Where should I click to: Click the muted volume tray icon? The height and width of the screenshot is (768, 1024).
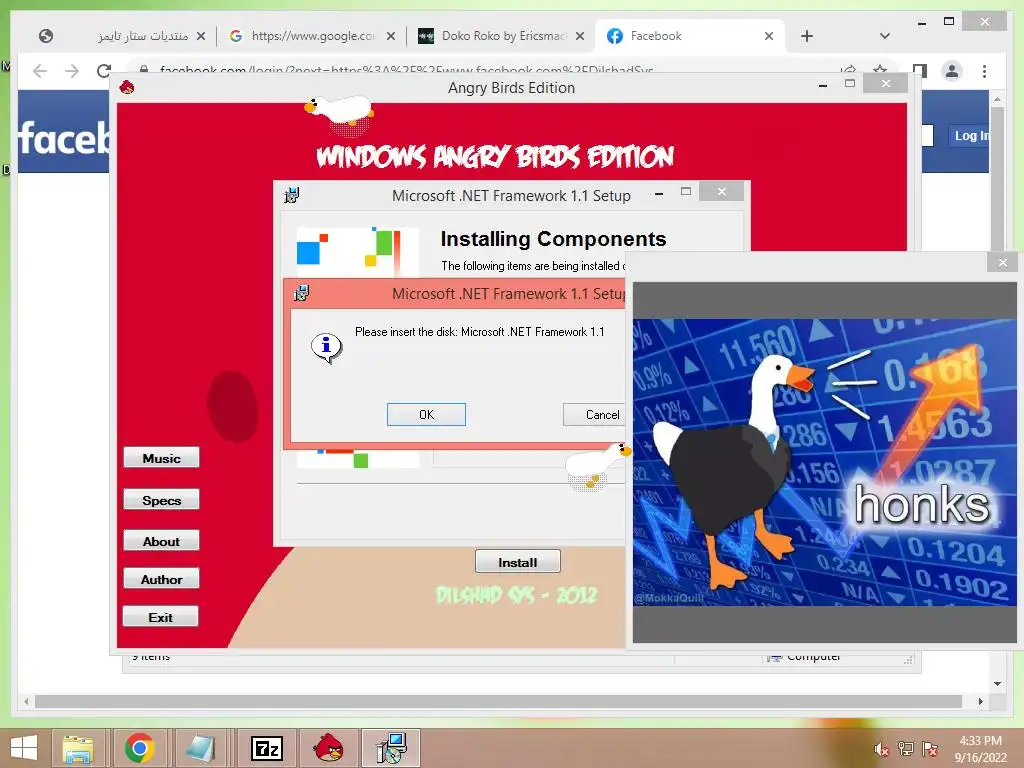882,749
